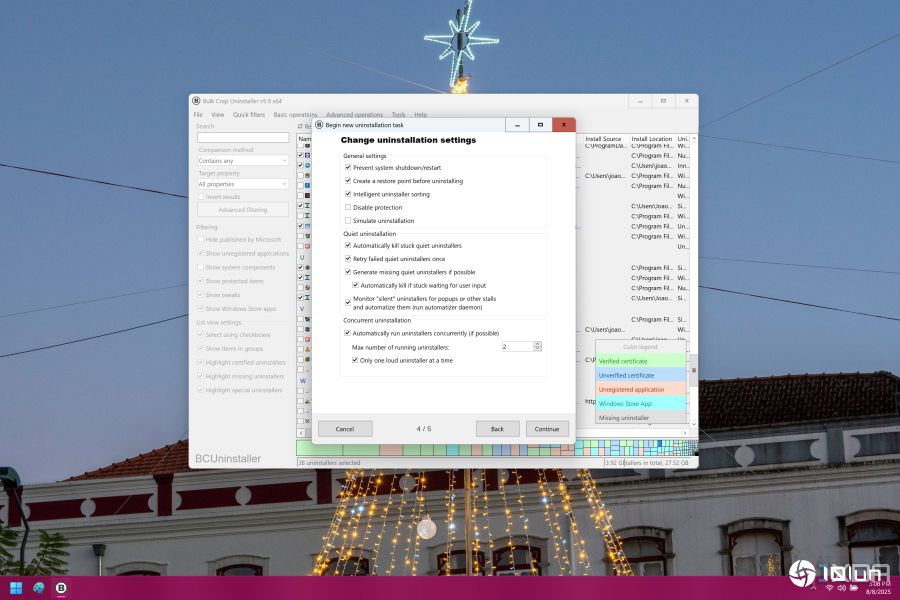Close the uninstallation dialog with red X
This screenshot has width=900, height=600.
coord(564,125)
